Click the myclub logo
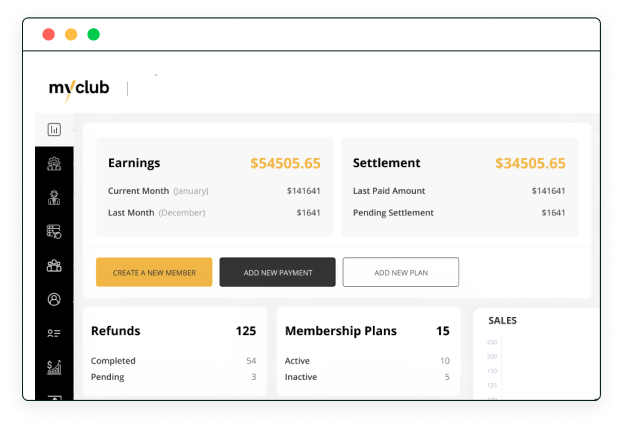This screenshot has height=427, width=623. pyautogui.click(x=79, y=89)
